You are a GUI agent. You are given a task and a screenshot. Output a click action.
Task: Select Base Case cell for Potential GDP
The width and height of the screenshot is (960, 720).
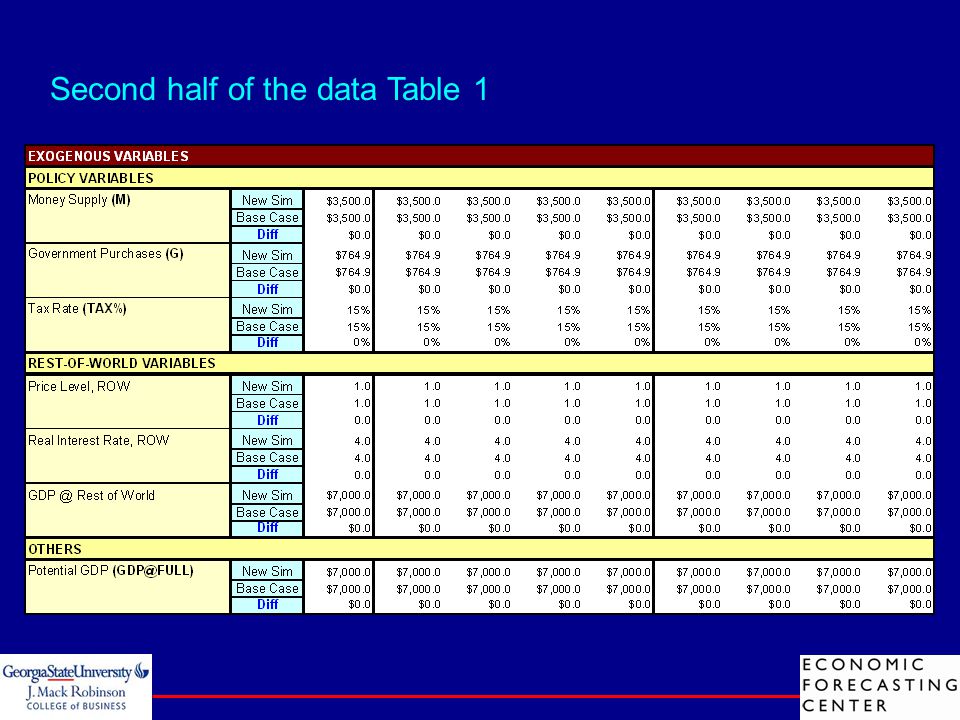(x=267, y=588)
